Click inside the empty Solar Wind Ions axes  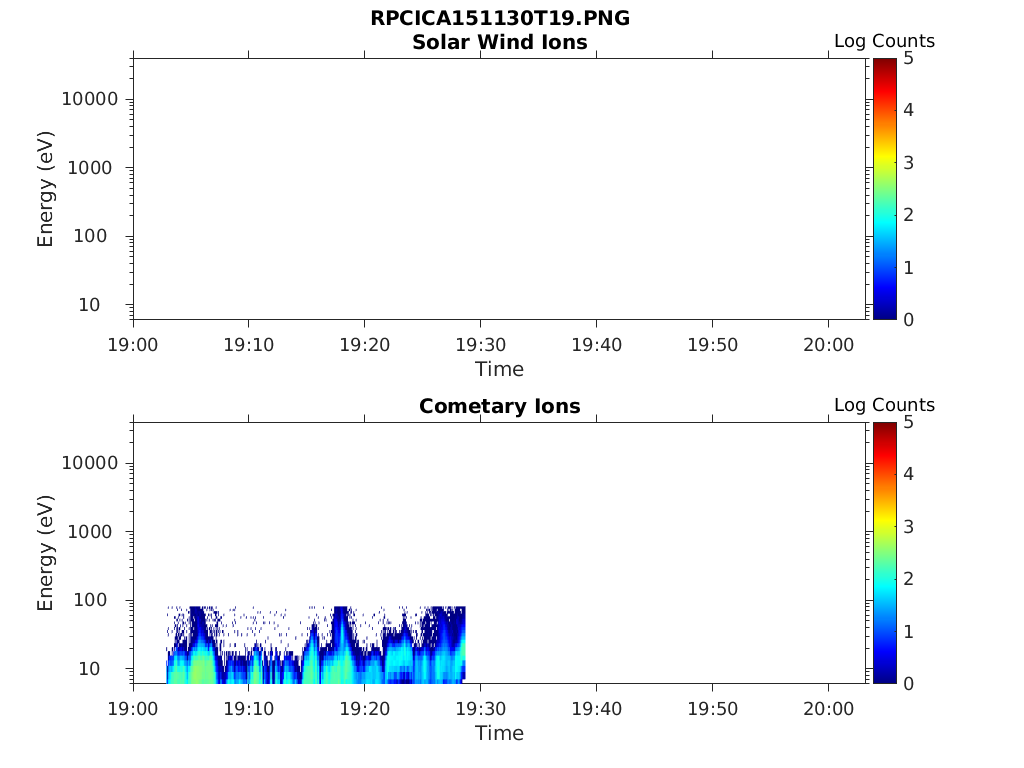[x=500, y=189]
